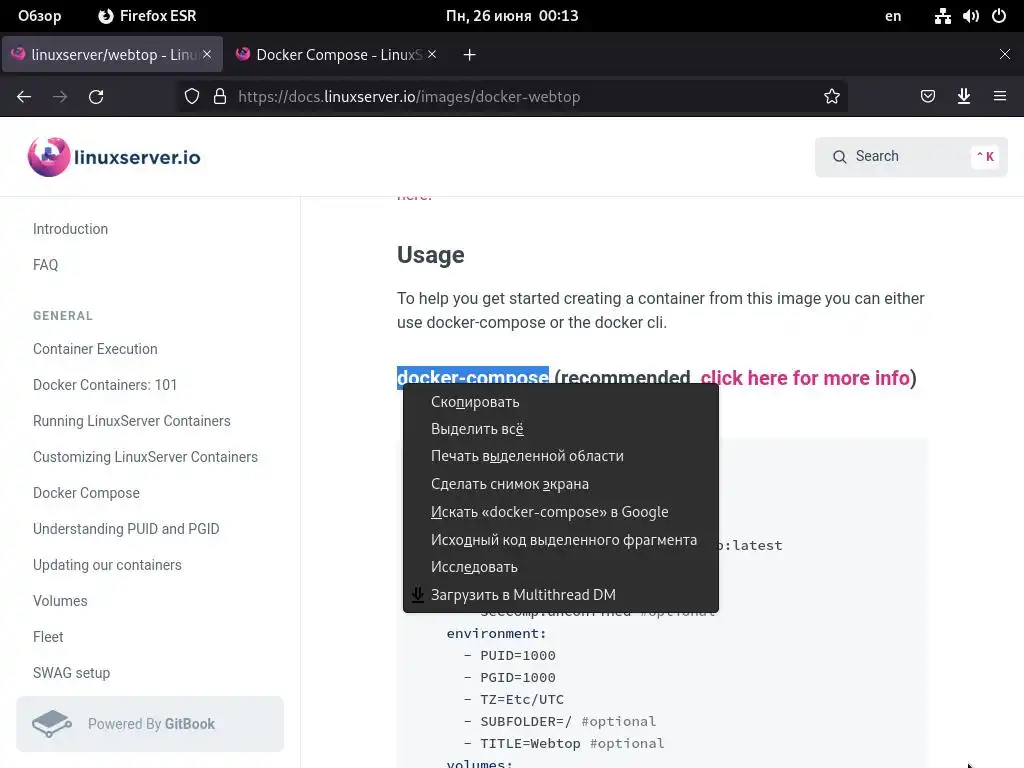The width and height of the screenshot is (1024, 768).
Task: Go back using the back arrow
Action: click(24, 97)
